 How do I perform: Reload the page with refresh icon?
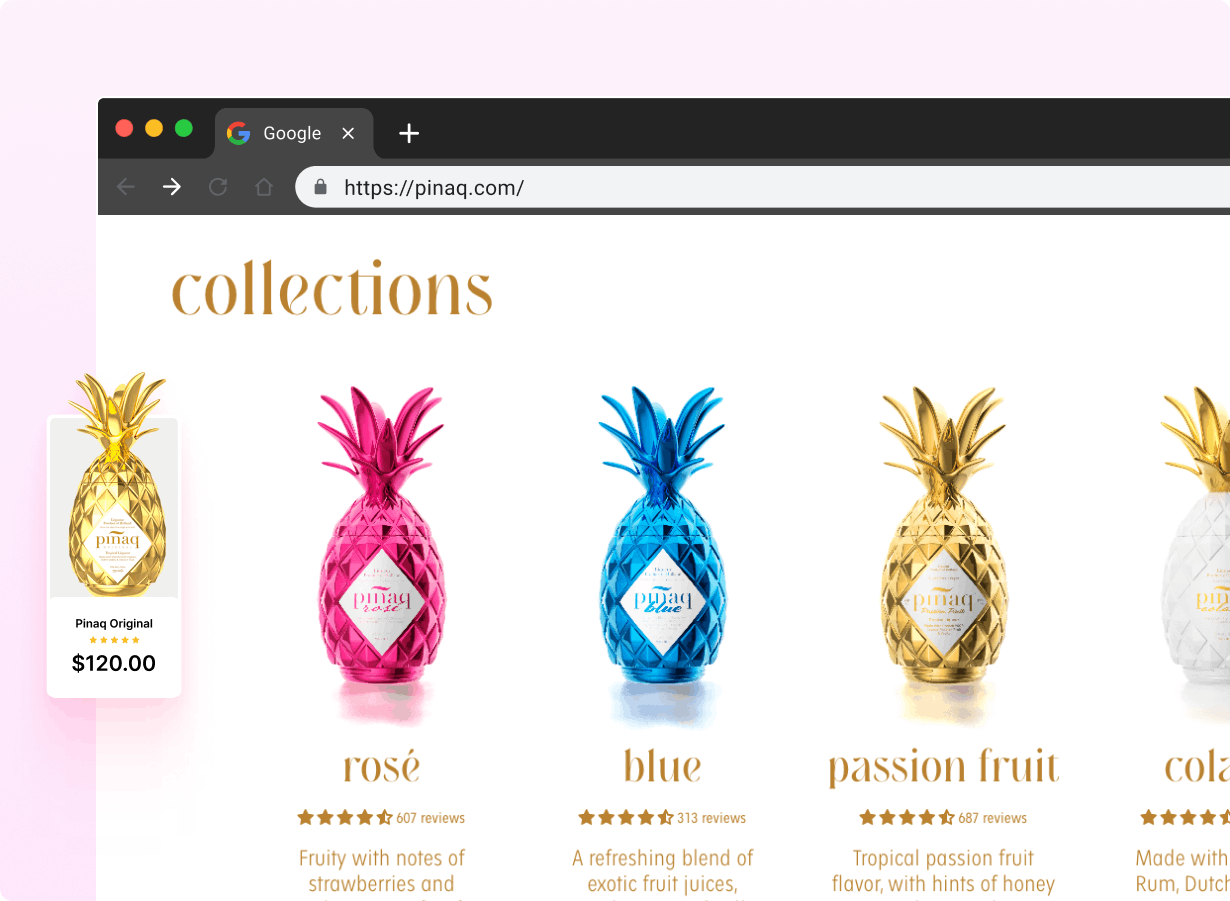218,187
